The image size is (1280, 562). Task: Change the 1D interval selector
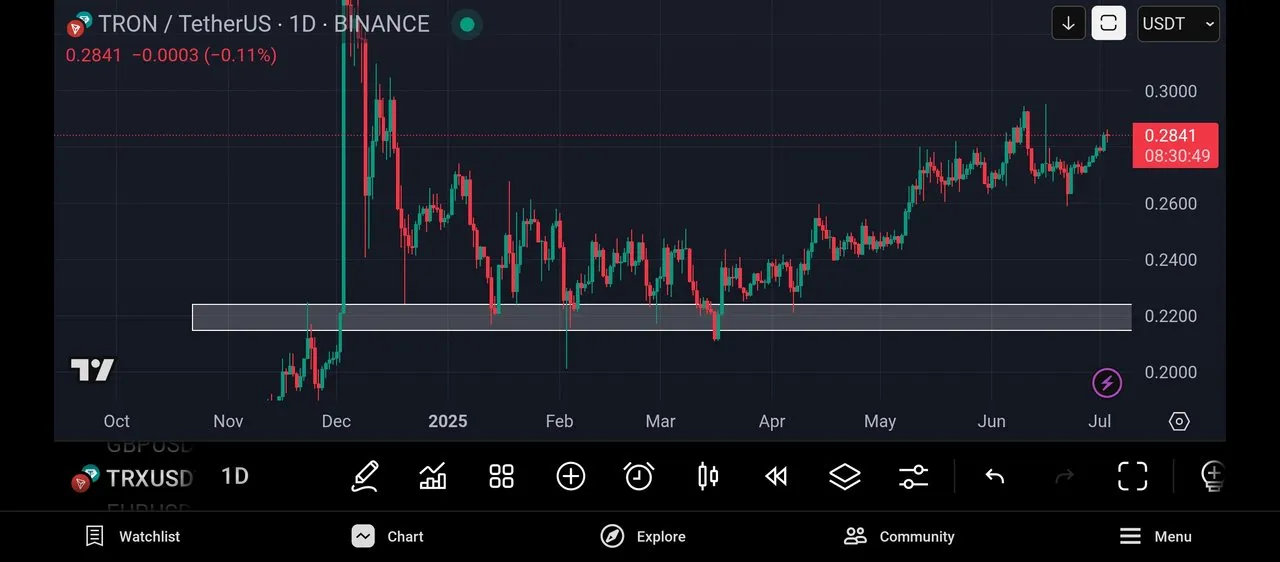click(235, 476)
